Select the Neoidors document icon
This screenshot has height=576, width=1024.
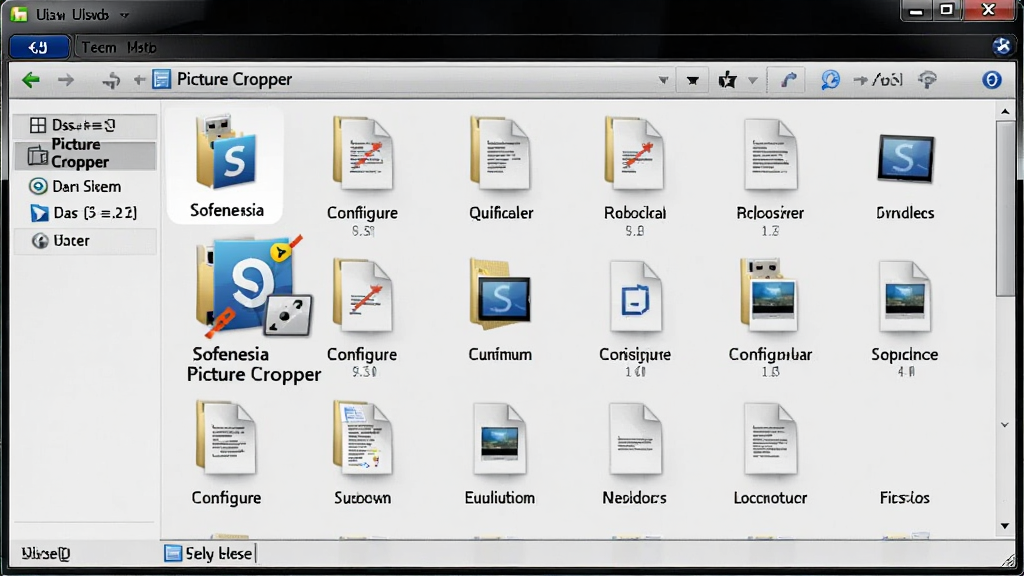pyautogui.click(x=635, y=439)
